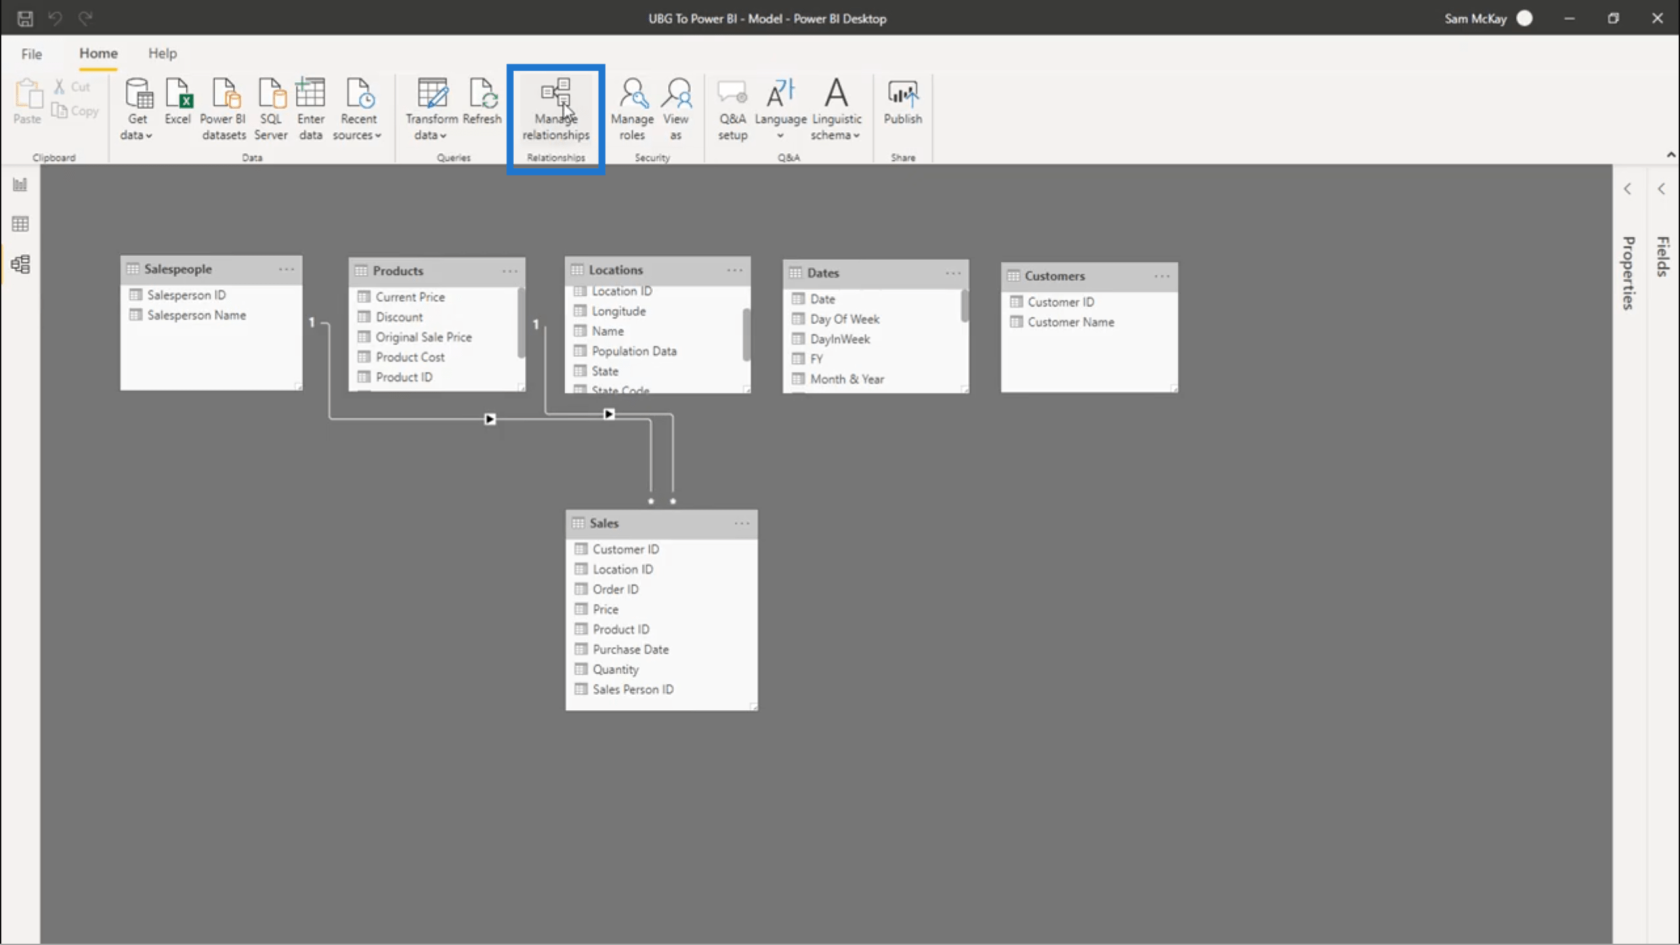
Task: Switch to Model view in sidebar
Action: tap(20, 264)
